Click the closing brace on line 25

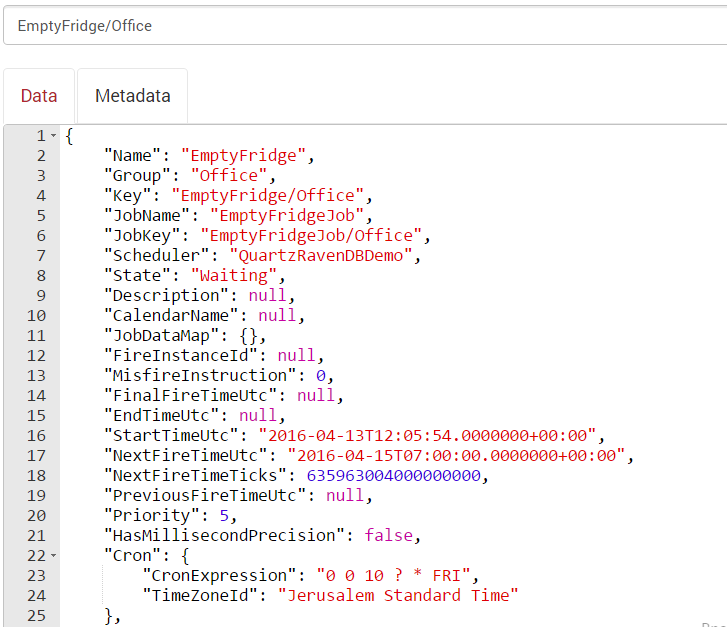pos(109,616)
